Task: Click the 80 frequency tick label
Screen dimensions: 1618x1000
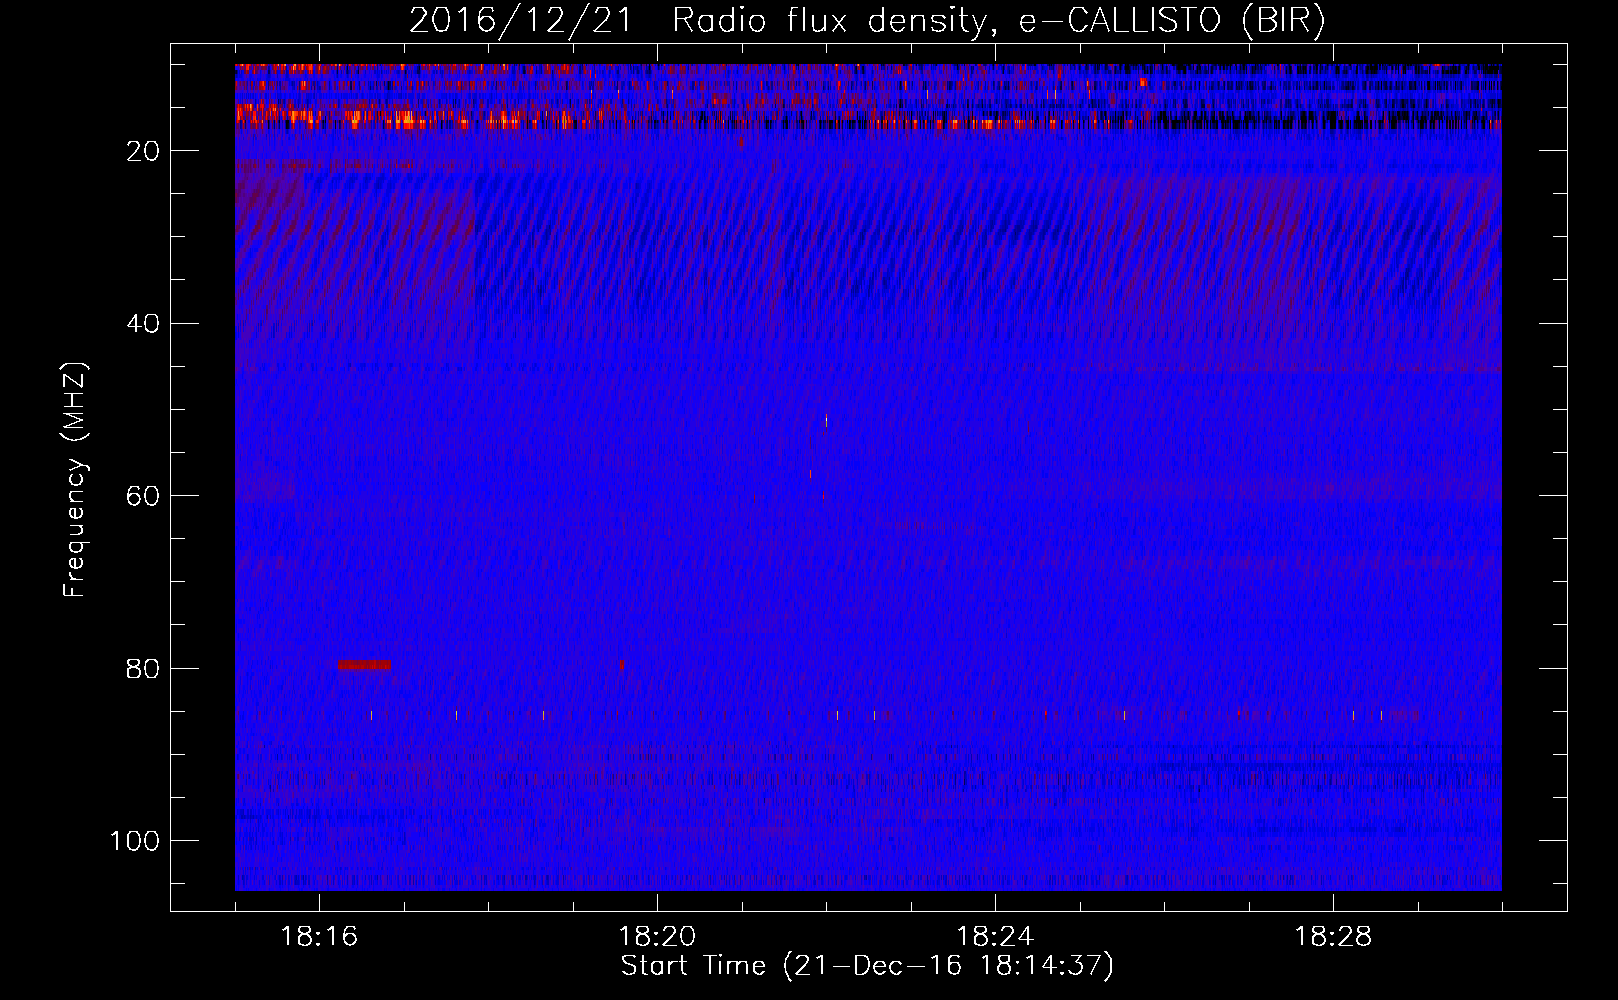Action: click(x=144, y=669)
